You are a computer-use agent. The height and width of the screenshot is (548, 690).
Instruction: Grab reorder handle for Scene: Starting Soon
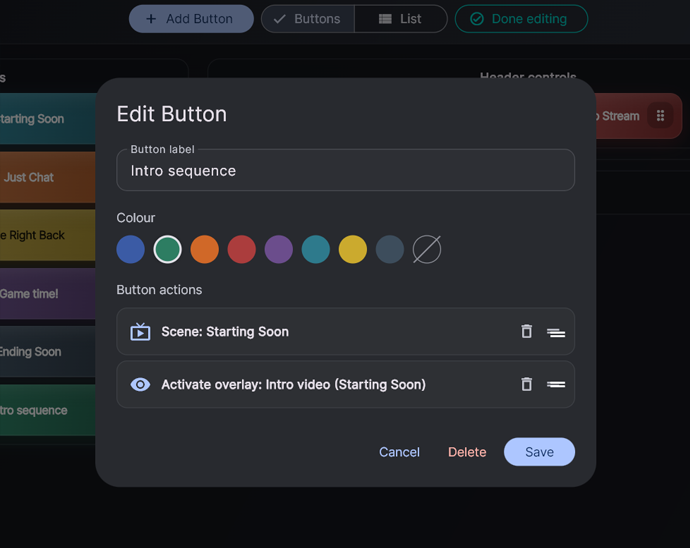point(556,332)
